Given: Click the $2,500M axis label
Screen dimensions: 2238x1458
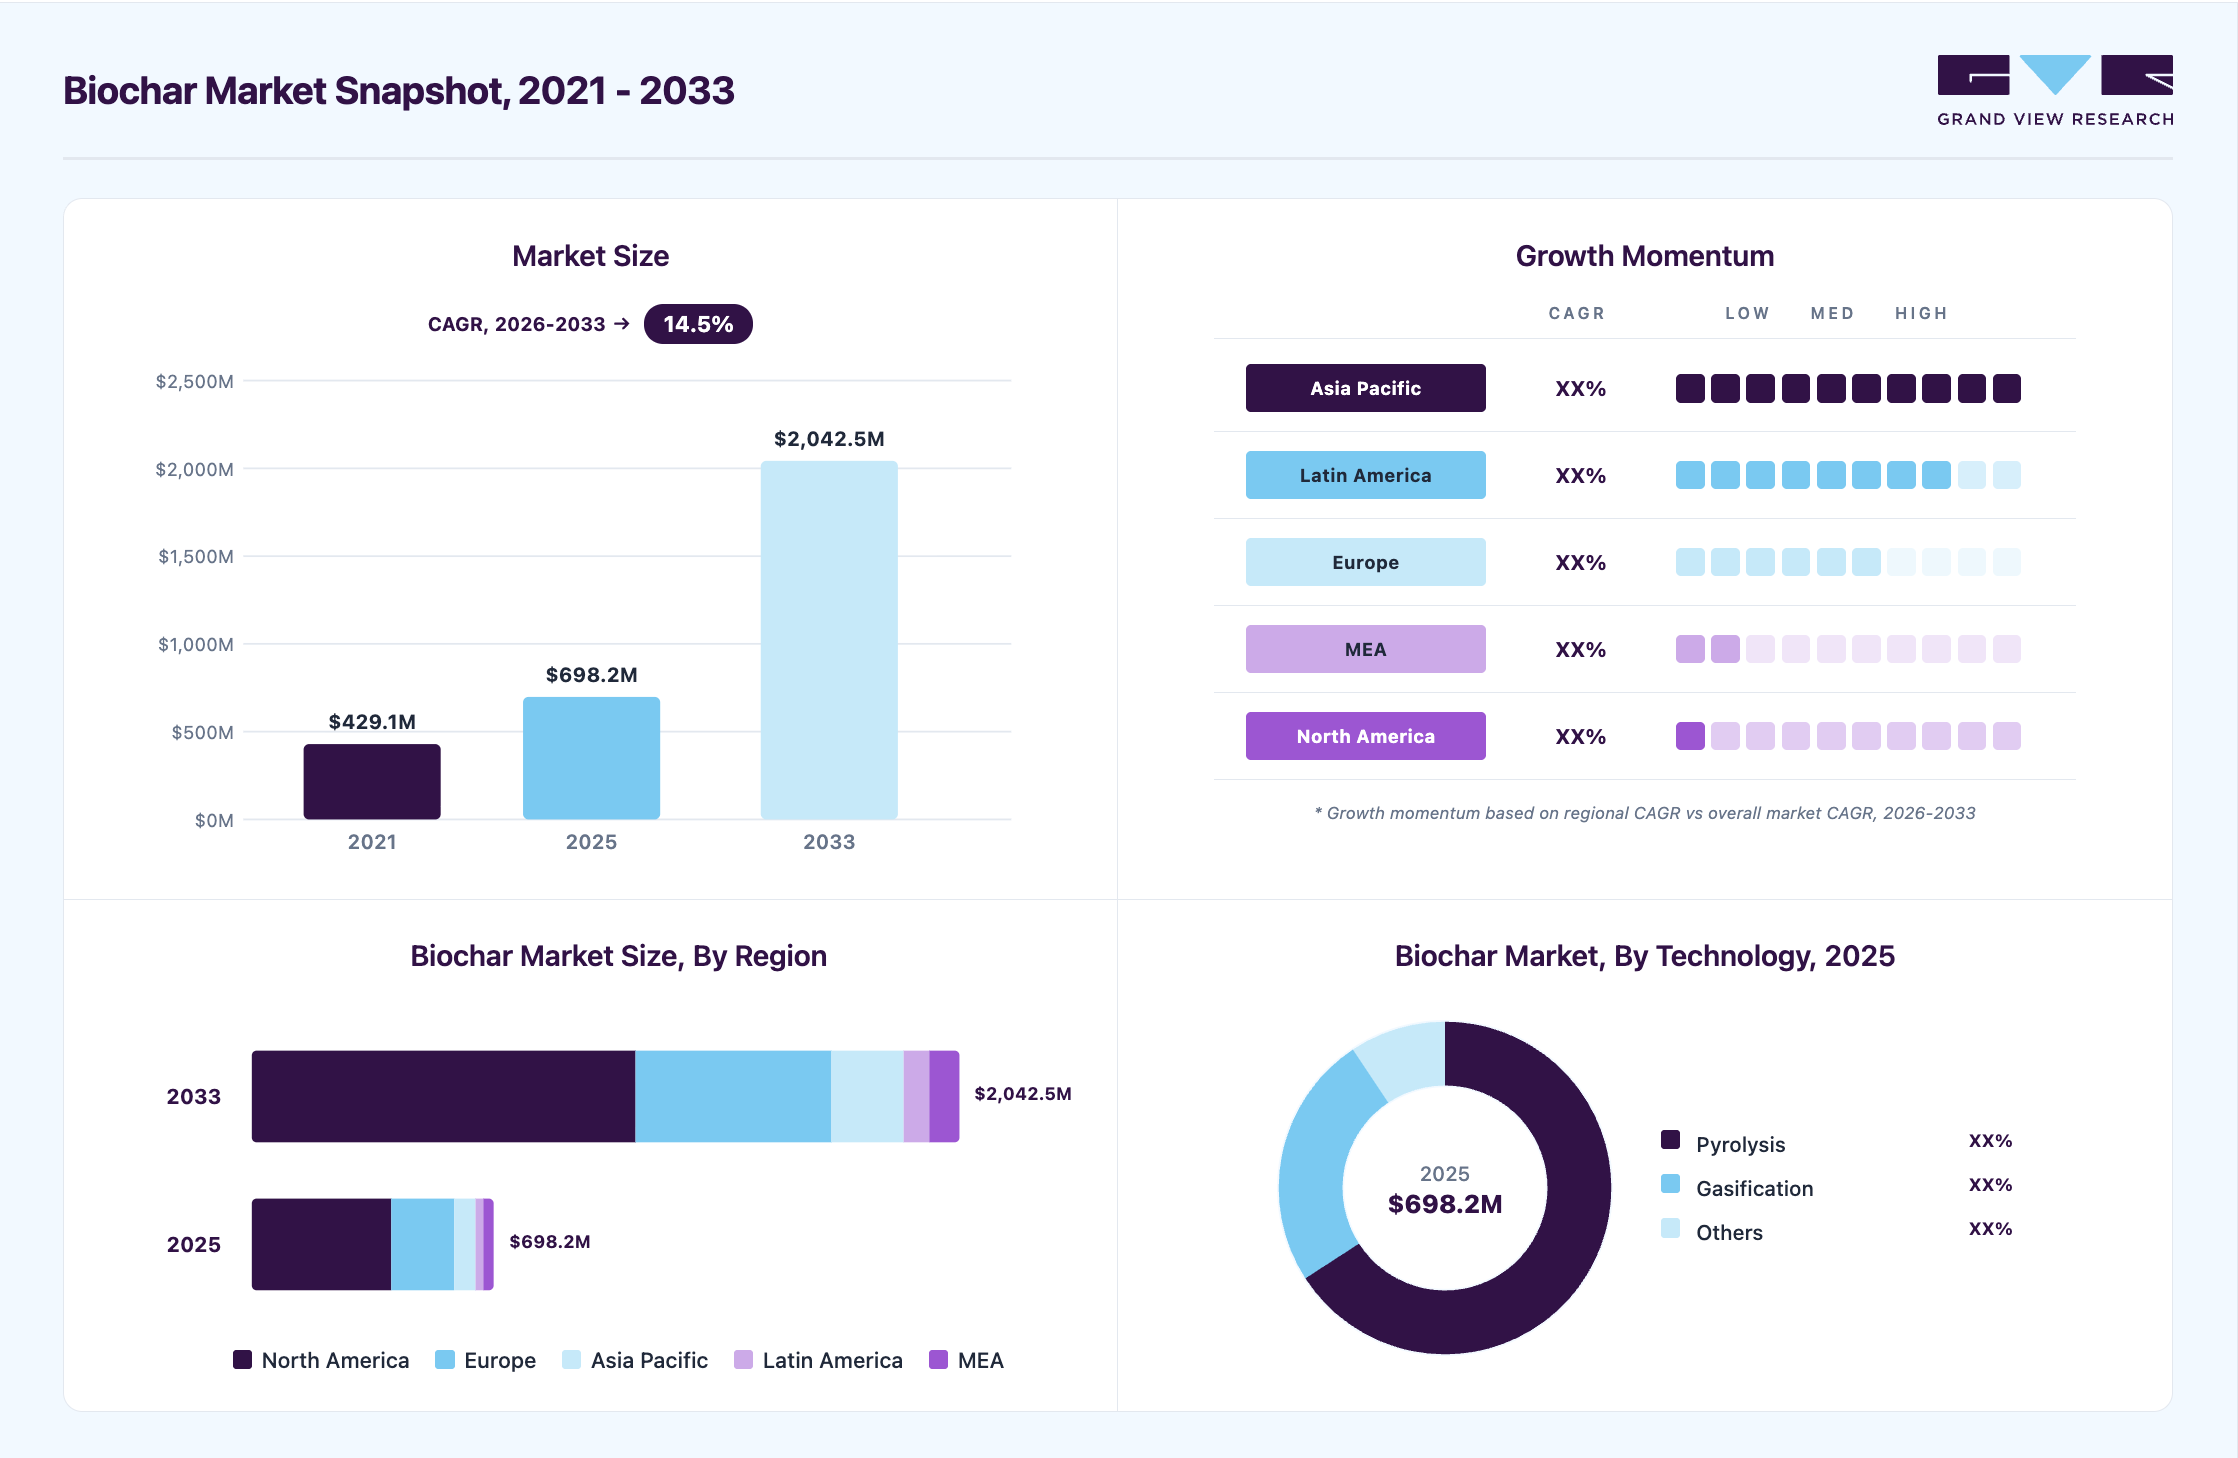Looking at the screenshot, I should pyautogui.click(x=195, y=381).
